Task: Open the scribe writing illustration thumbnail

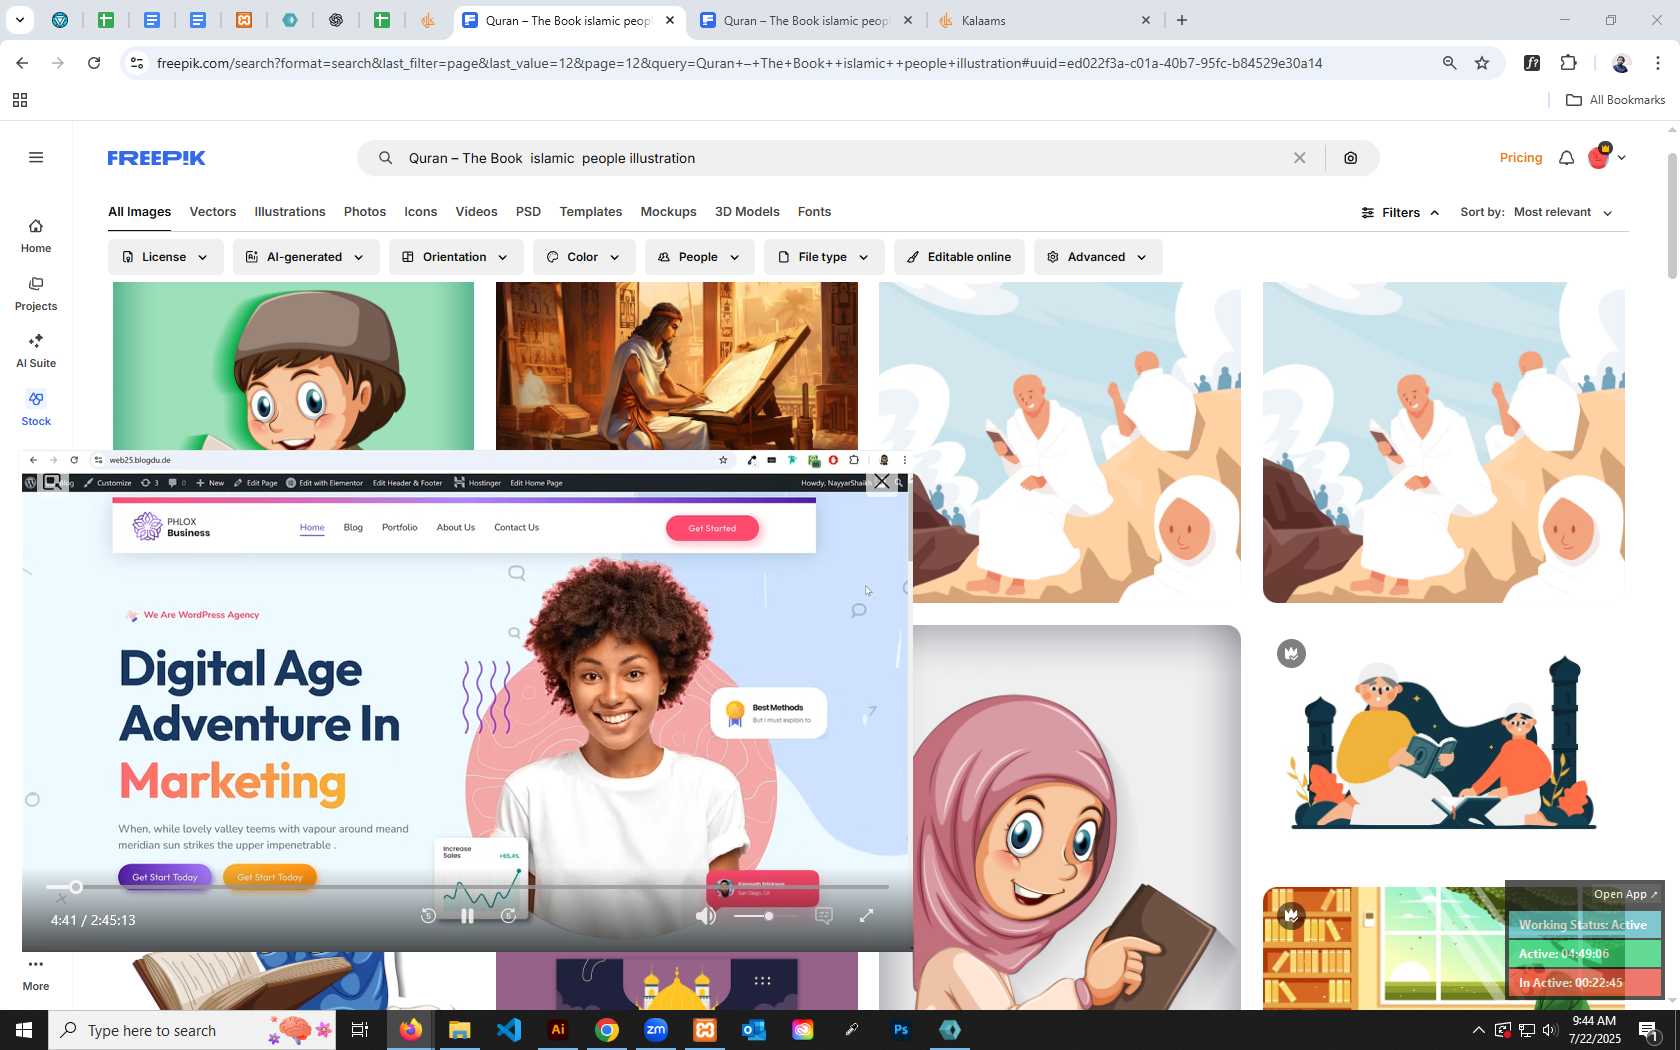Action: (677, 366)
